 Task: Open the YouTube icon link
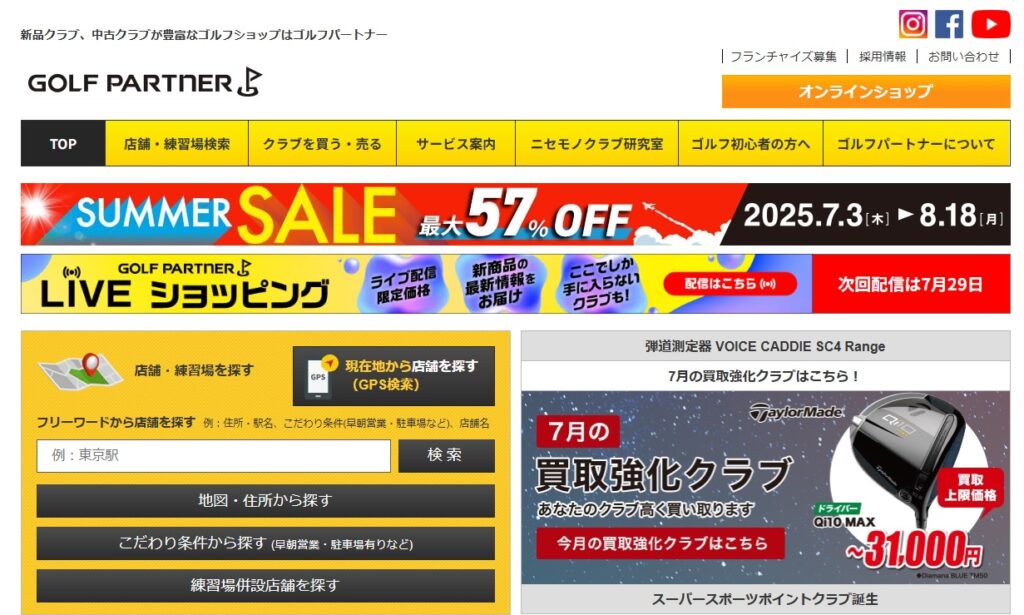point(991,24)
